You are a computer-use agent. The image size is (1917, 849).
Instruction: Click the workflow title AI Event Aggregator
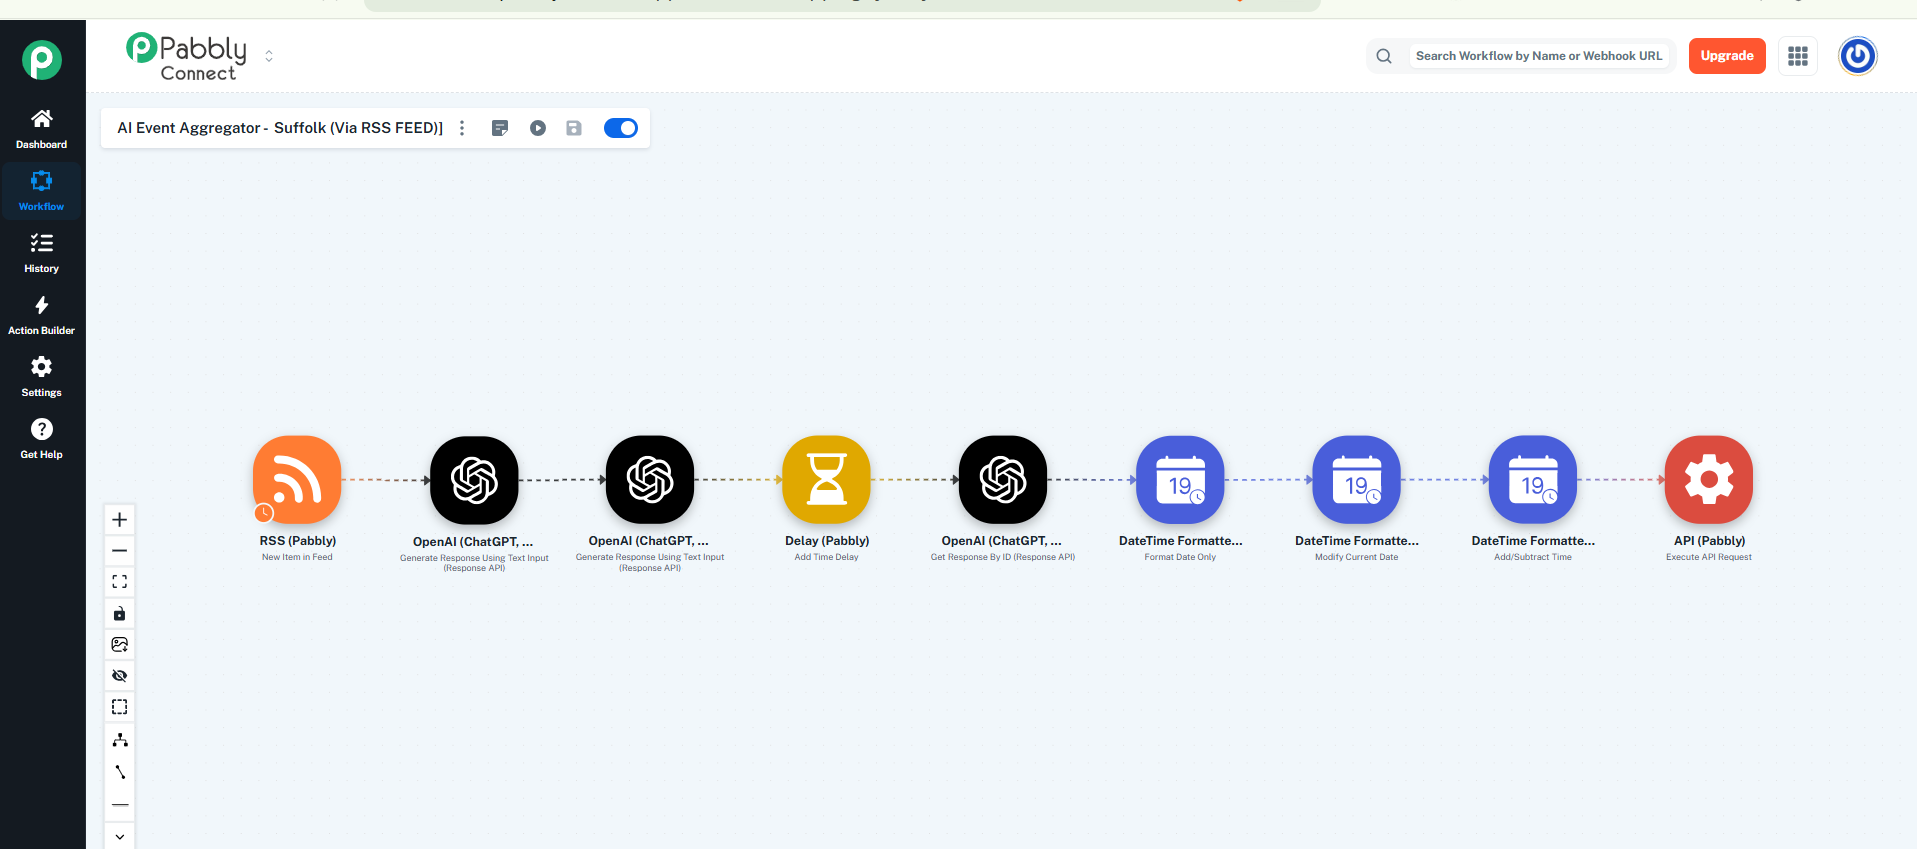pyautogui.click(x=280, y=128)
